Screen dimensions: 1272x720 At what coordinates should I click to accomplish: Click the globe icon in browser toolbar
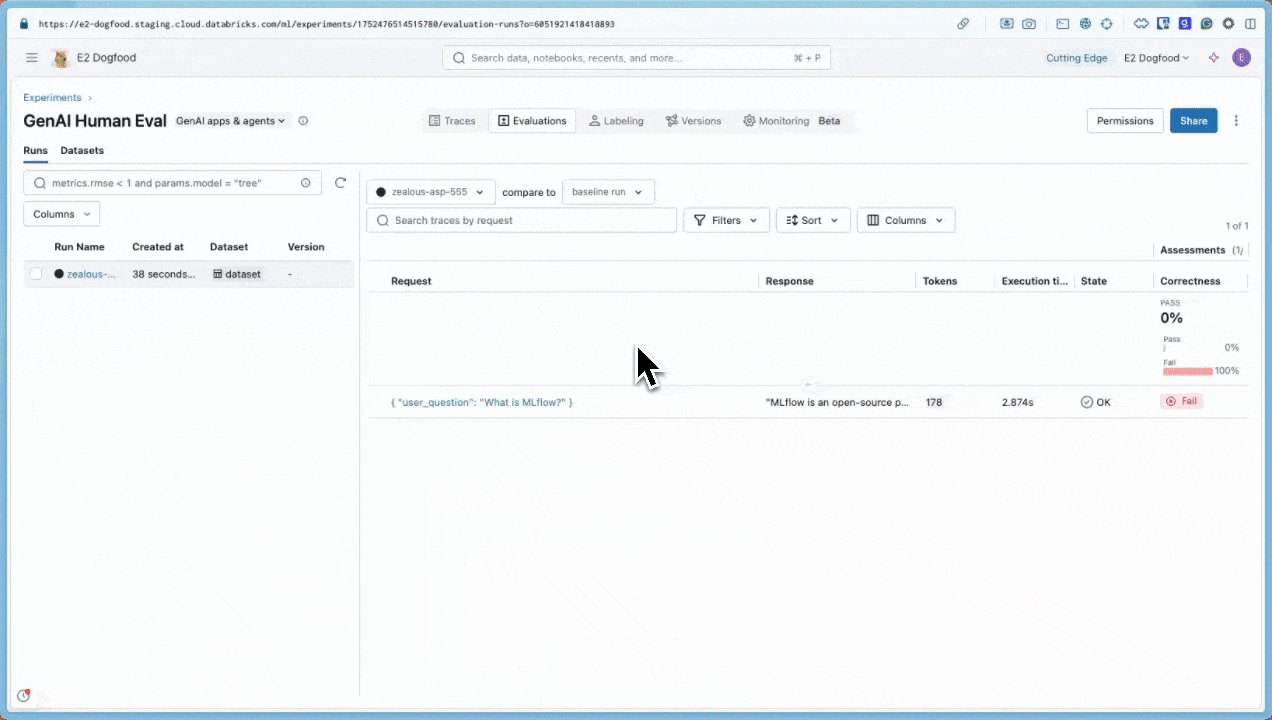(1085, 23)
